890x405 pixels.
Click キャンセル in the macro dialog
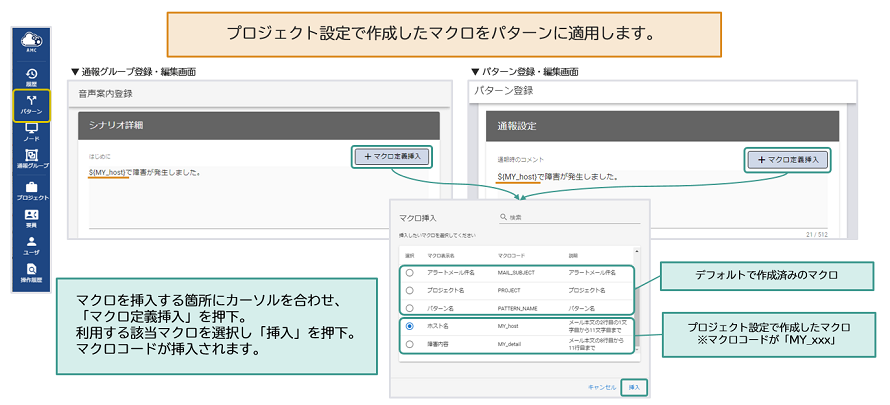pyautogui.click(x=601, y=386)
